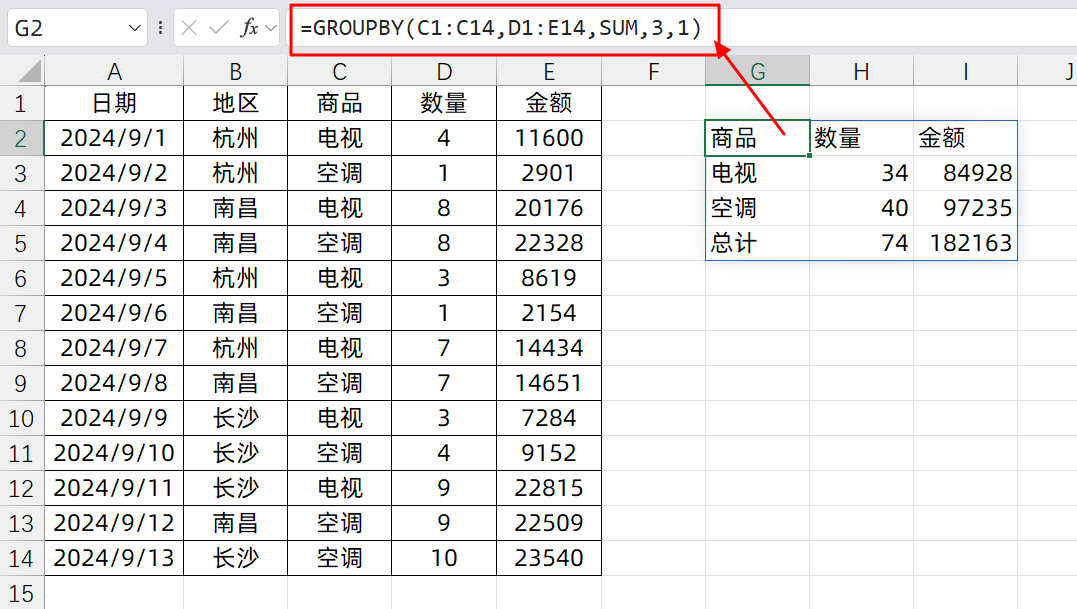Select column D header

point(444,71)
